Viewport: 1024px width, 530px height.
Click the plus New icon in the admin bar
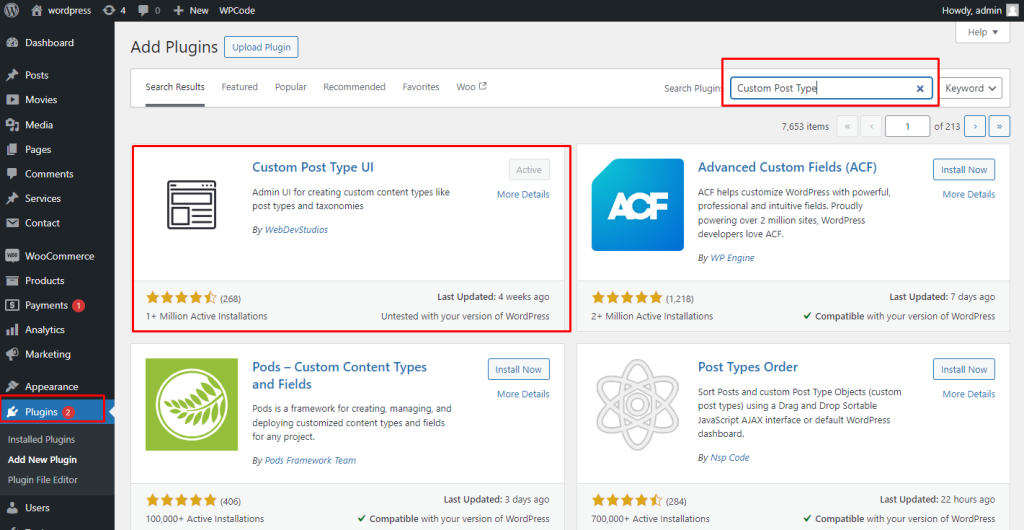click(x=179, y=10)
